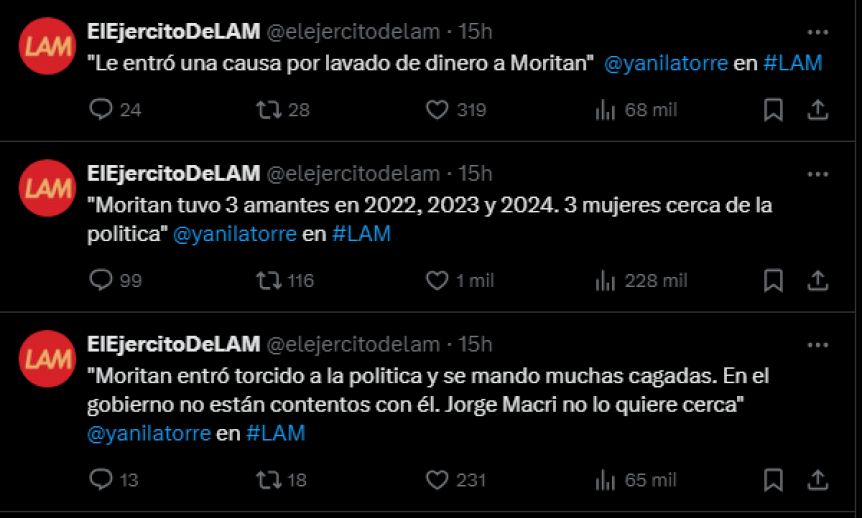Screen dimensions: 862x518
Task: Open more options on the 3 amantes tweet
Action: point(817,174)
